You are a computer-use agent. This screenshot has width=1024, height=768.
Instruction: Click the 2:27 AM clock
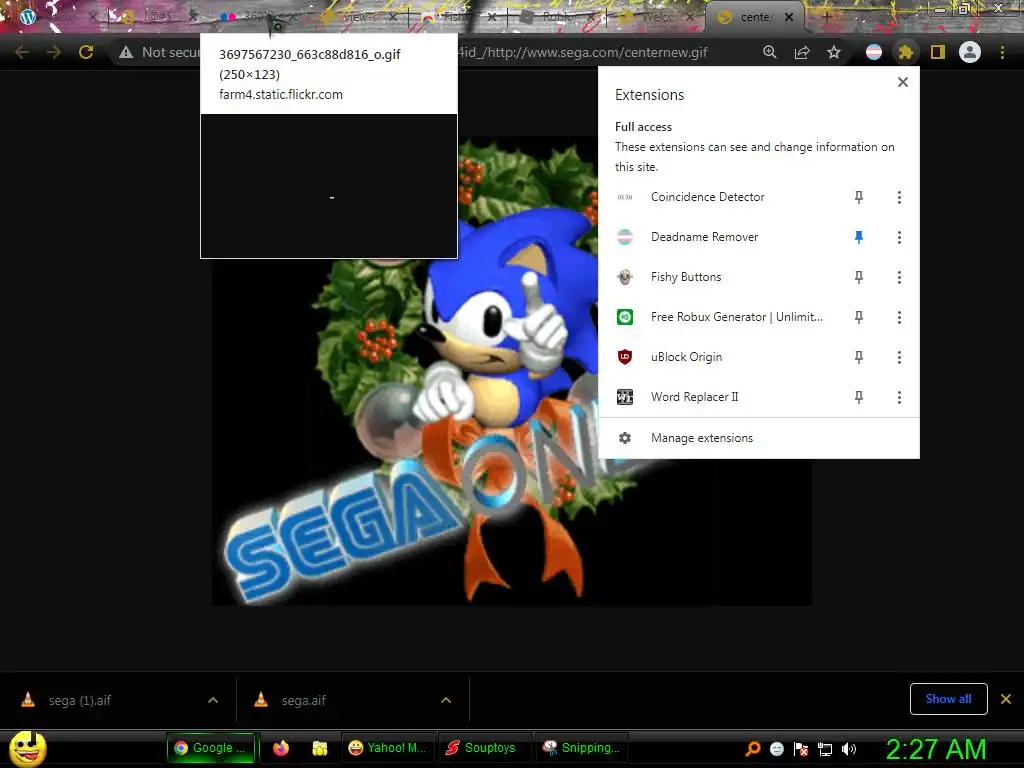pos(936,749)
